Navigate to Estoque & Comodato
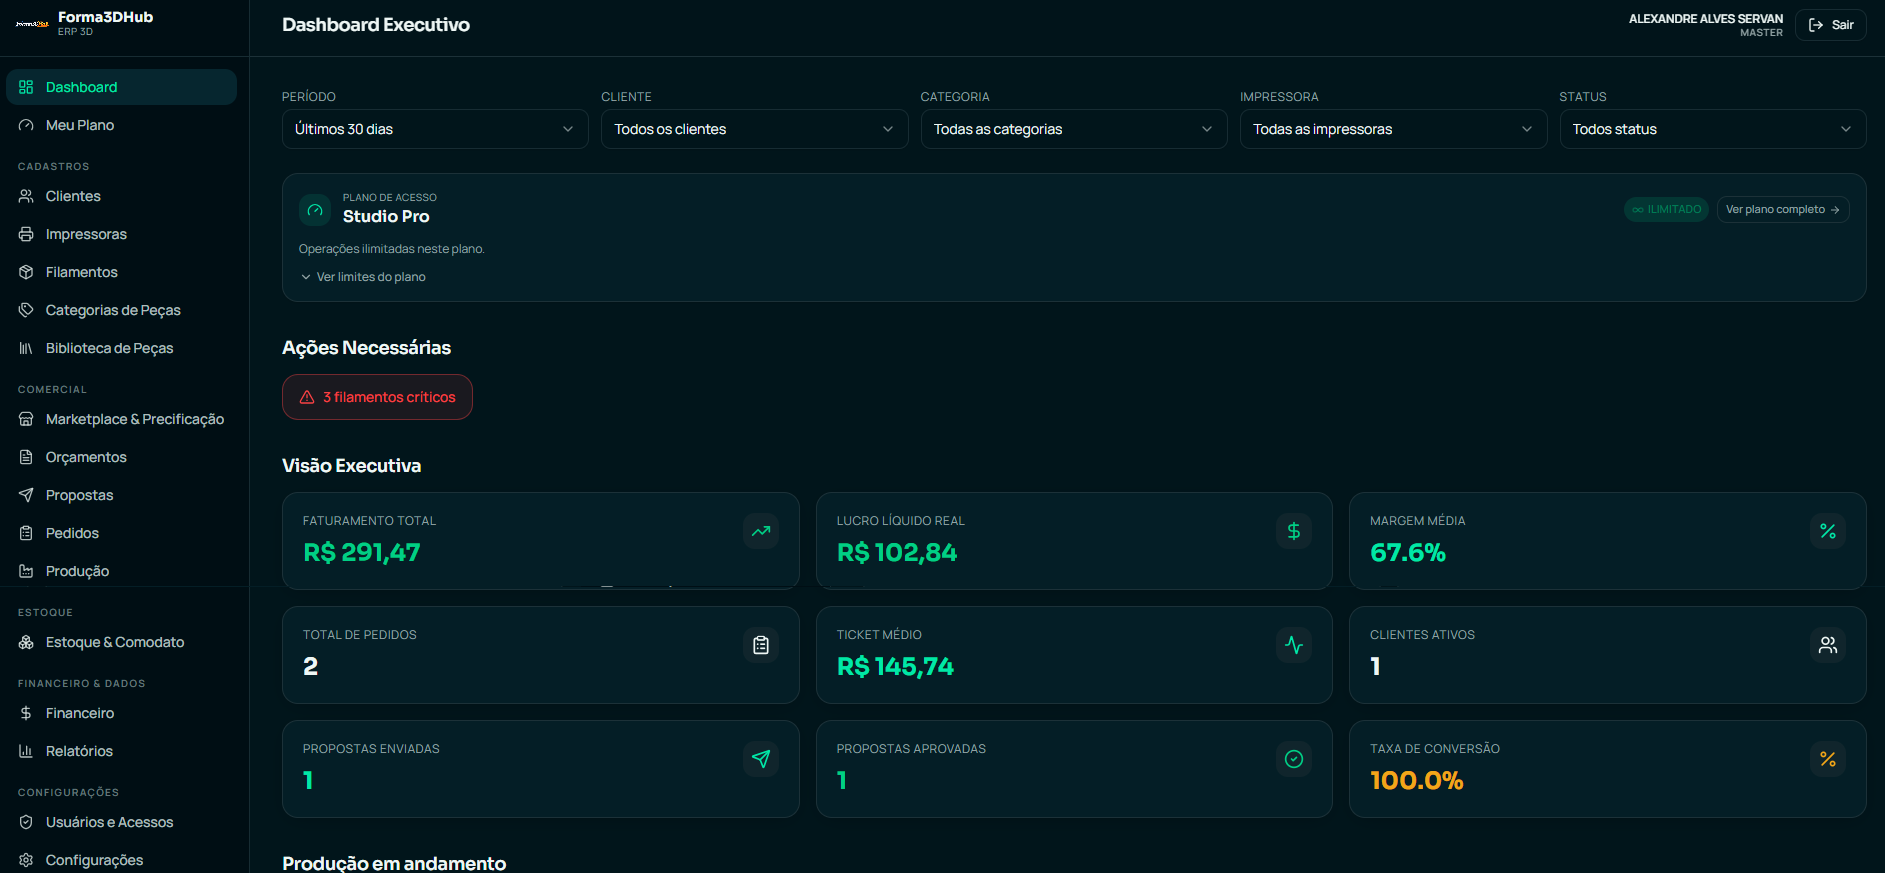The width and height of the screenshot is (1885, 873). [121, 642]
